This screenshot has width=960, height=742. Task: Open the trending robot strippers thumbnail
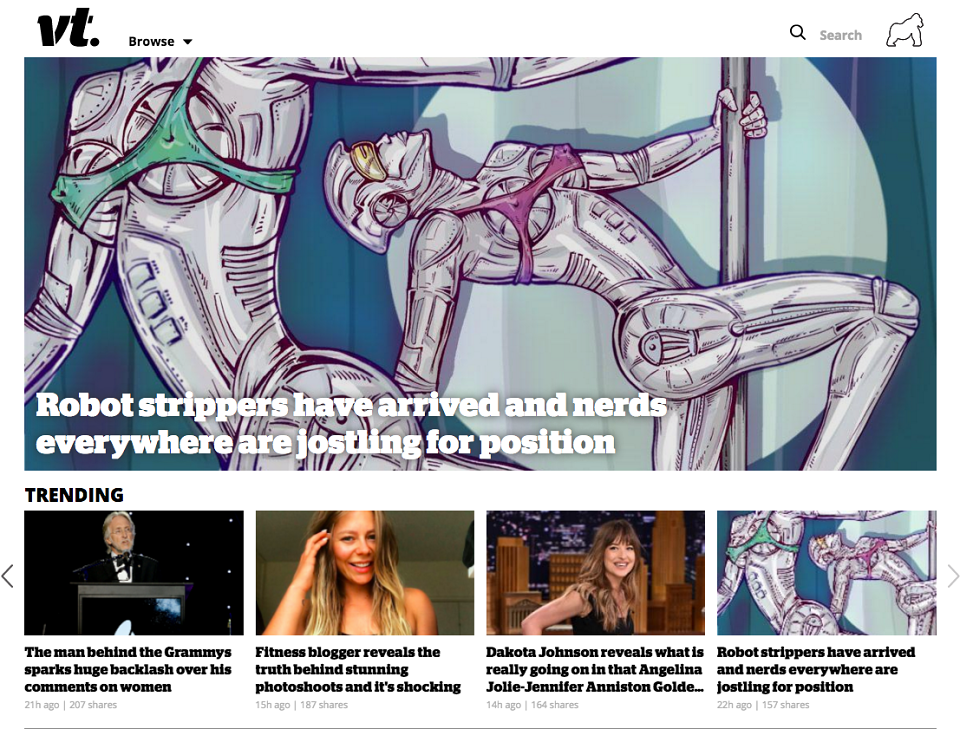point(827,572)
